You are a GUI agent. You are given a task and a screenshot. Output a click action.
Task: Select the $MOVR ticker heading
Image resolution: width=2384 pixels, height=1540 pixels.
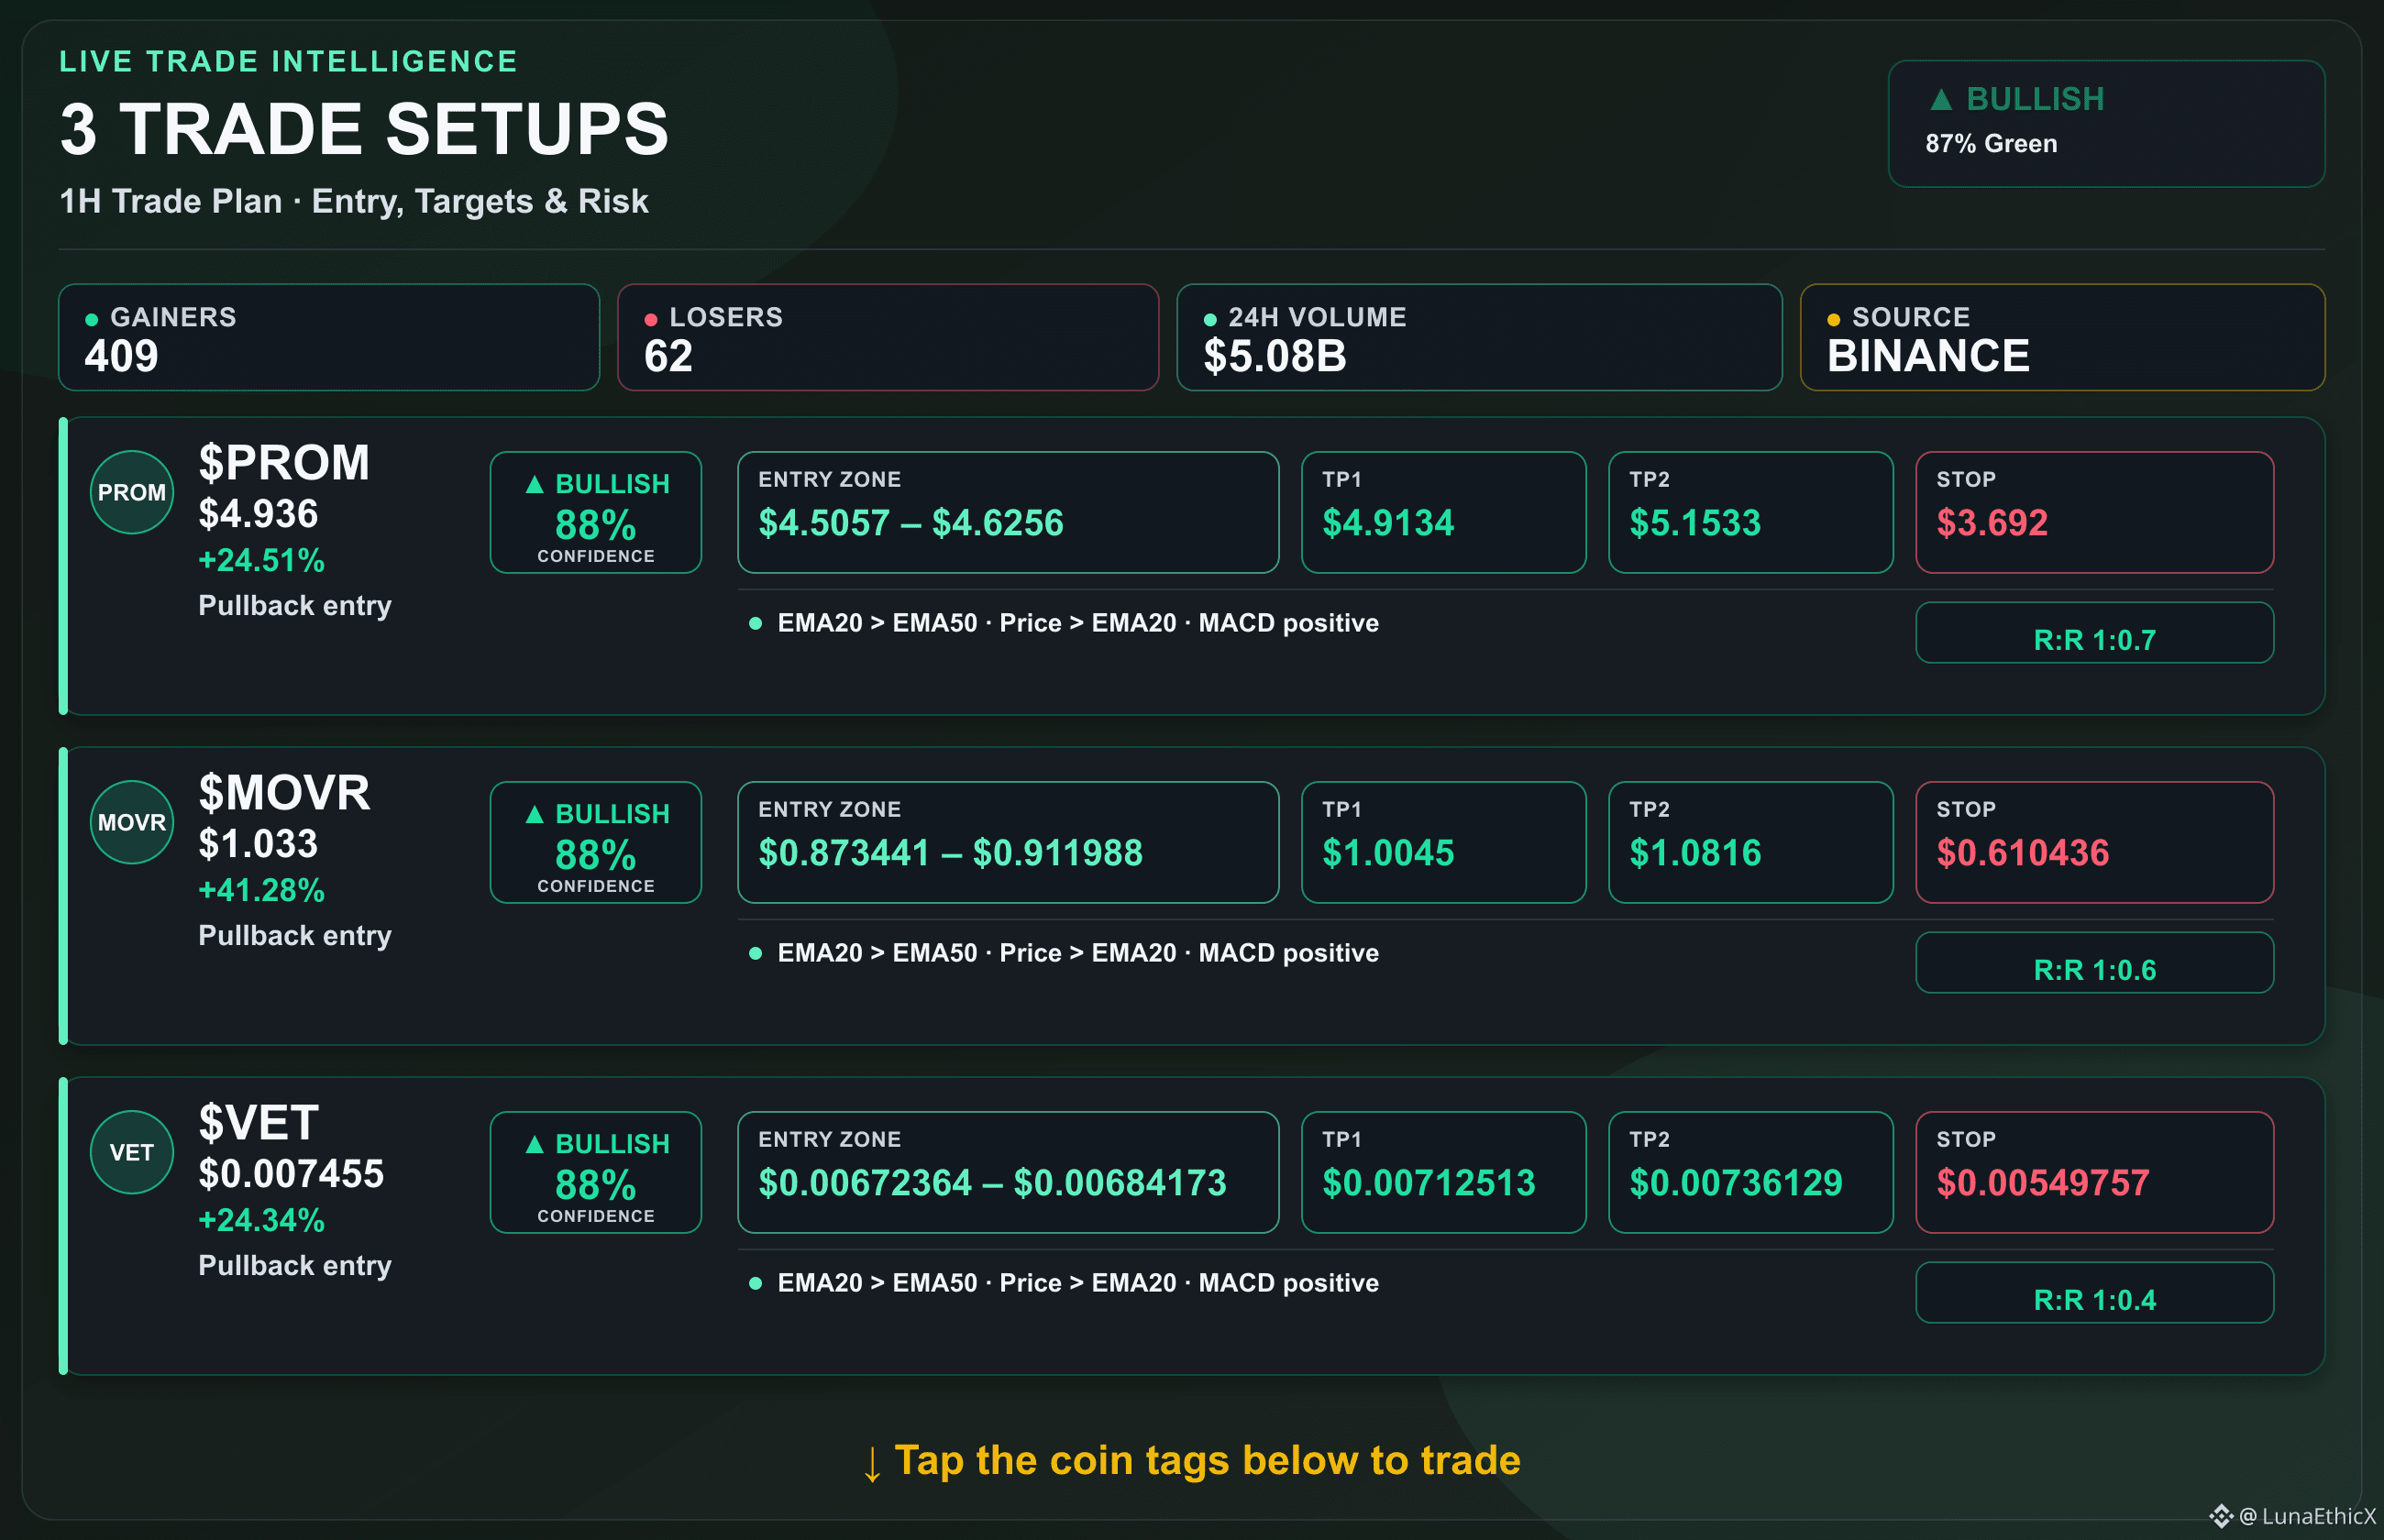[284, 792]
